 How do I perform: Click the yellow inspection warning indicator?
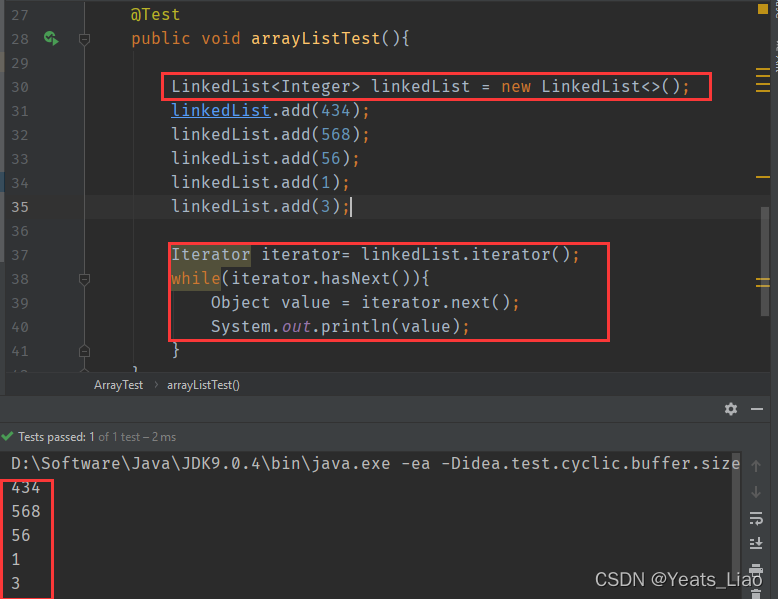pyautogui.click(x=763, y=9)
